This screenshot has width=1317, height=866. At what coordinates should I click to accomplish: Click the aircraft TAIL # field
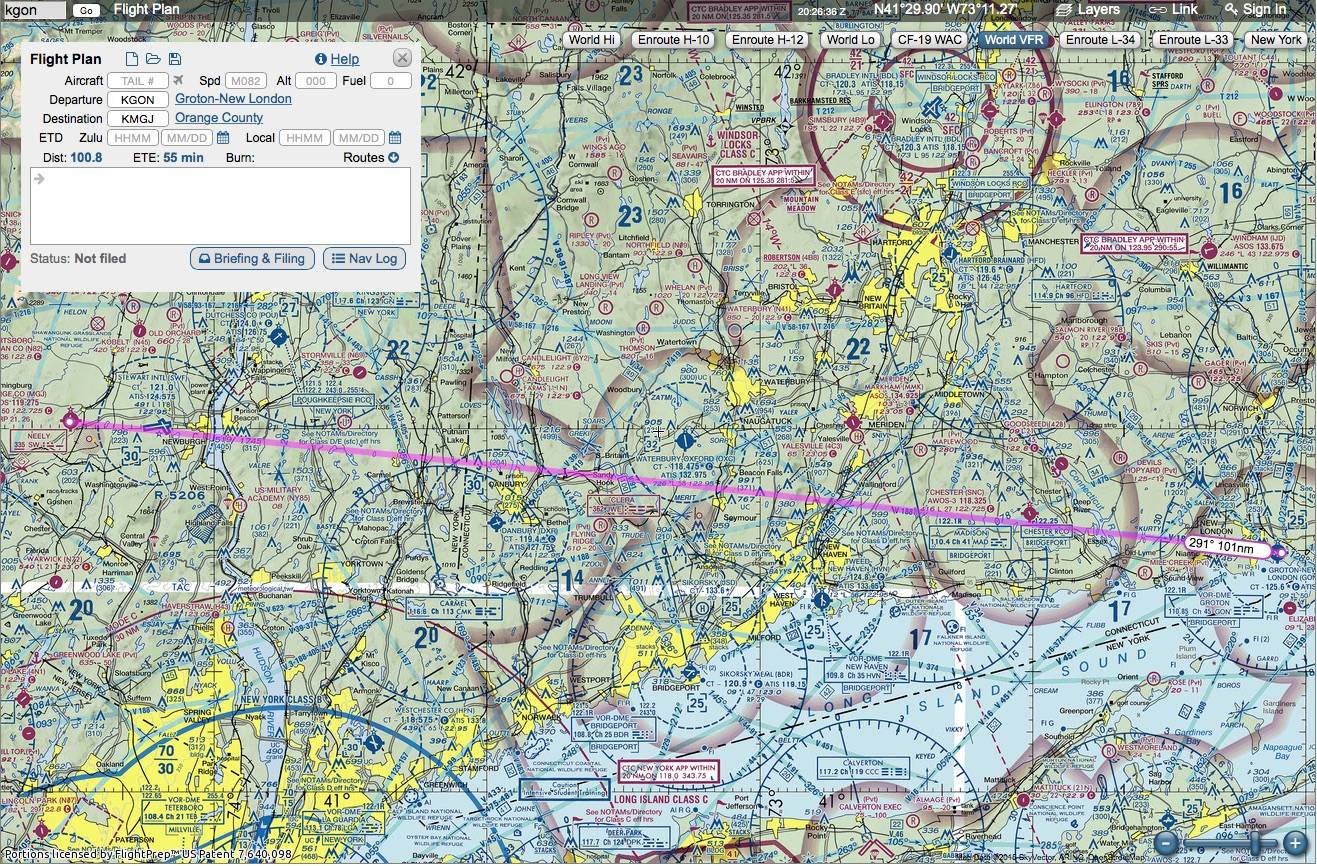tap(138, 81)
